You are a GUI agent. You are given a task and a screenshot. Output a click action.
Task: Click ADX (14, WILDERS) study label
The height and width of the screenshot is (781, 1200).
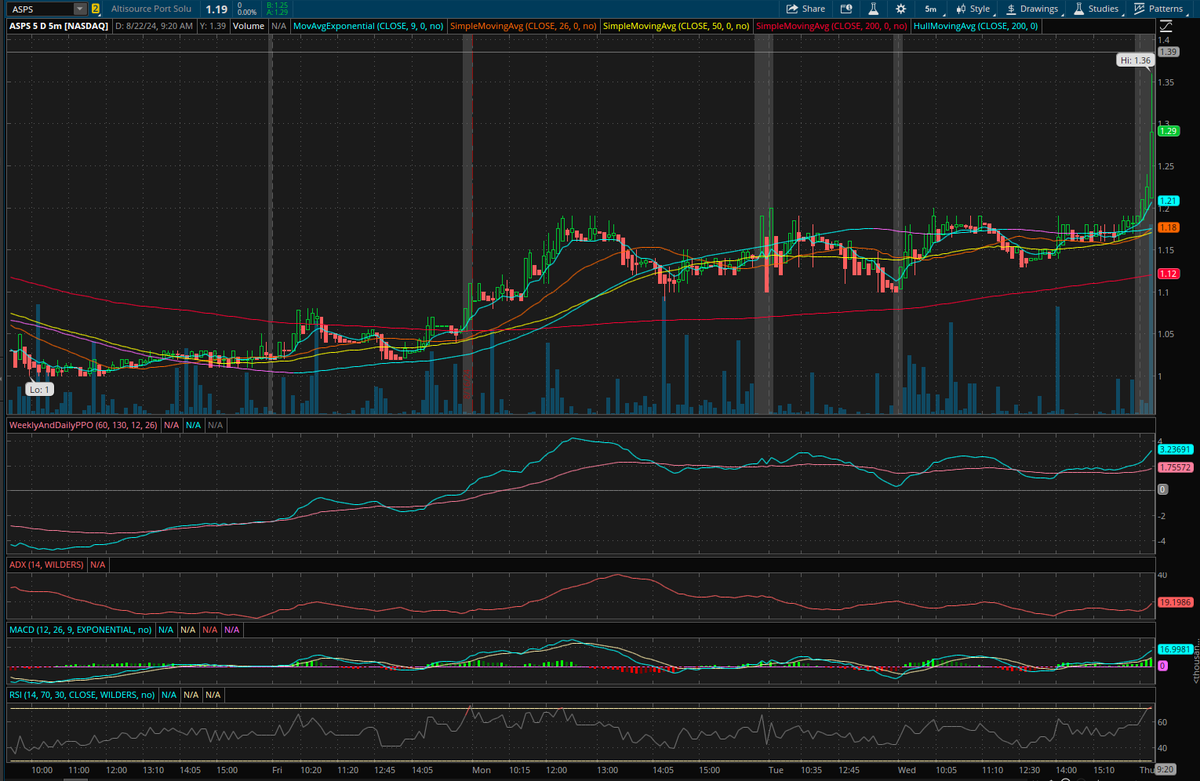[46, 565]
